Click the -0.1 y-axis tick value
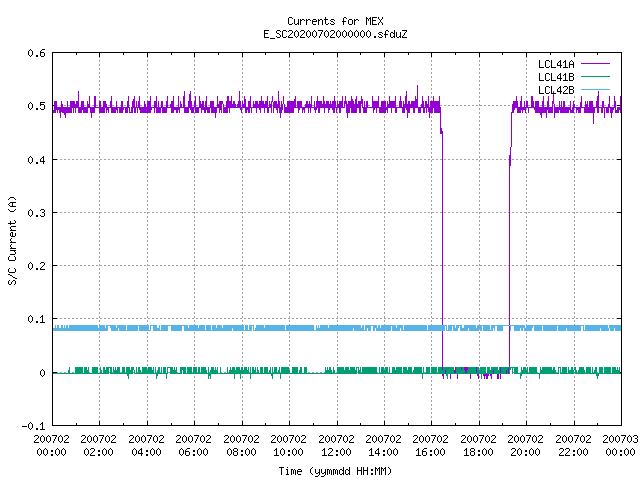 click(33, 426)
